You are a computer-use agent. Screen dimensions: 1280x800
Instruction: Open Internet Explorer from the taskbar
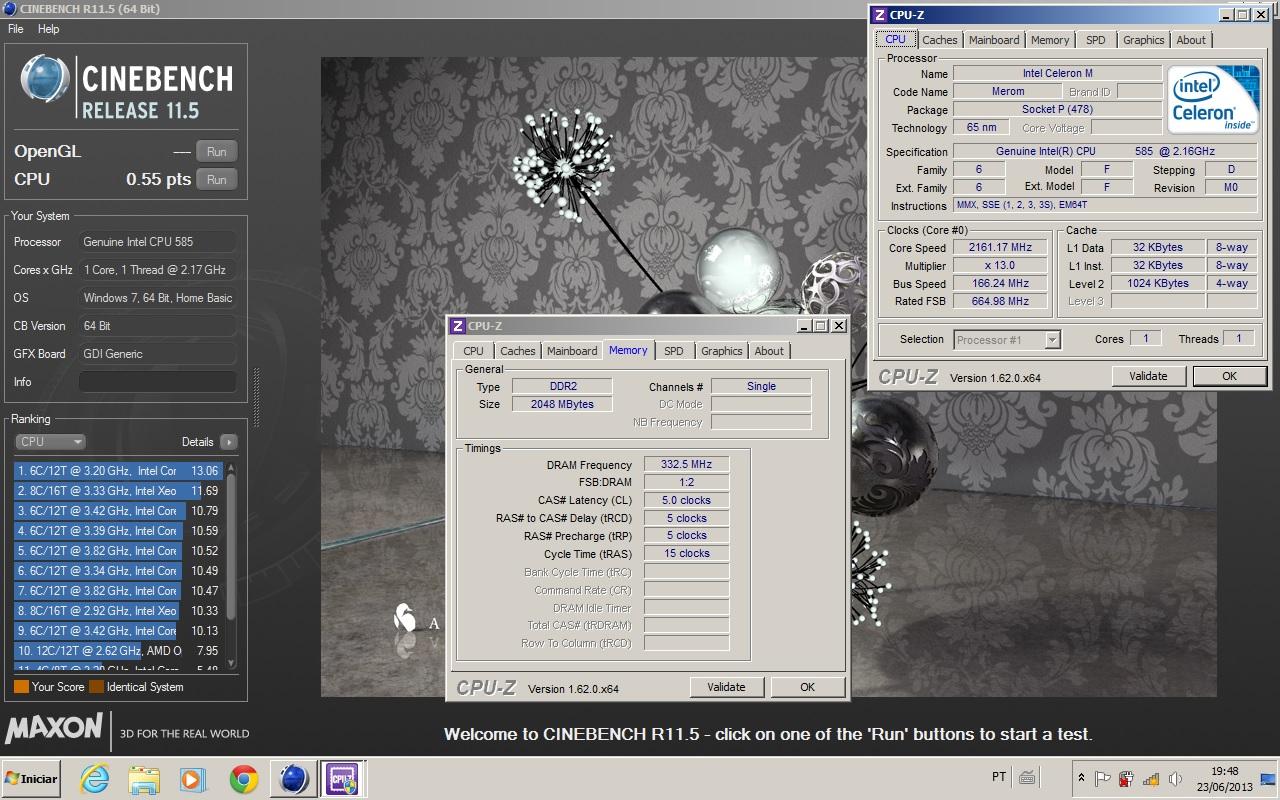[x=96, y=778]
